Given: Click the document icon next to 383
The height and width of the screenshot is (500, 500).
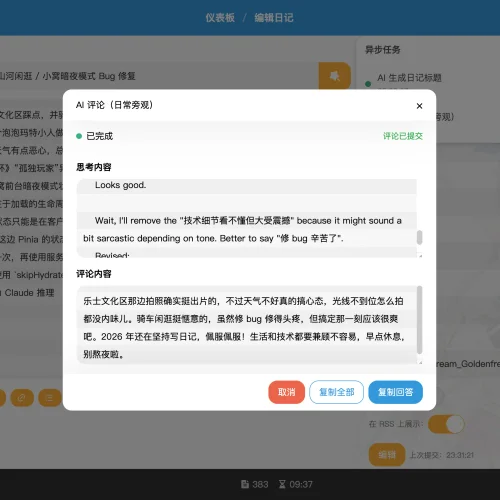Looking at the screenshot, I should [245, 484].
